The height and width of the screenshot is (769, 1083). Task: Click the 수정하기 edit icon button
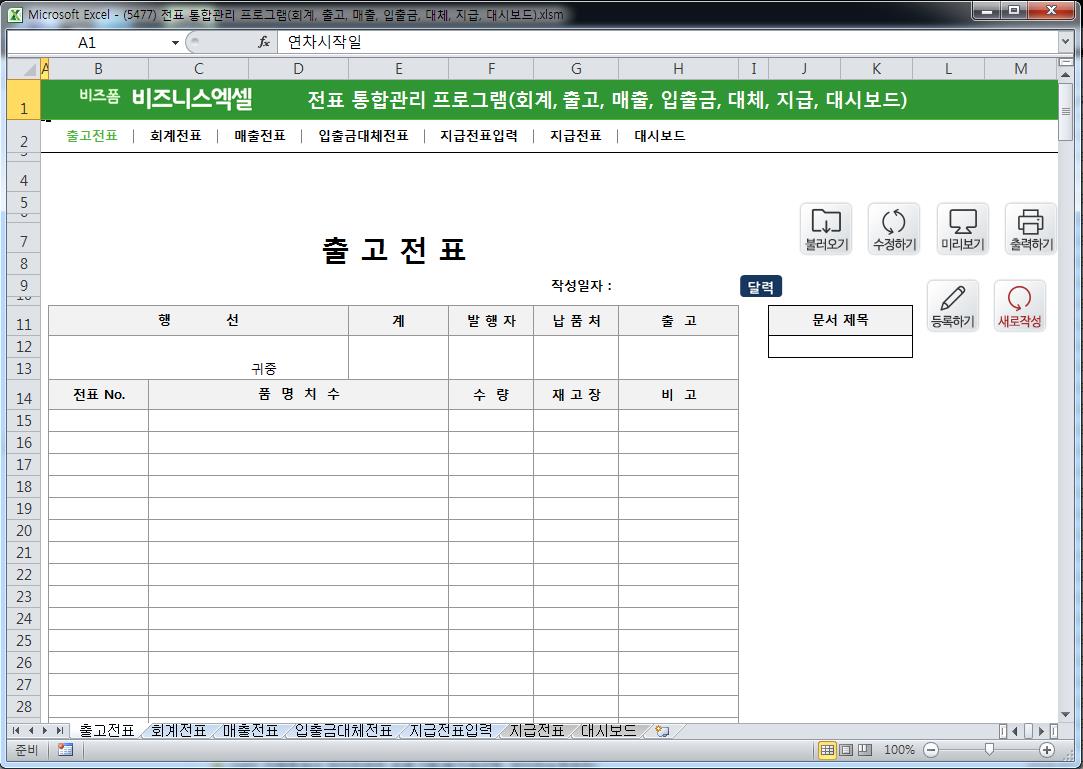coord(894,229)
